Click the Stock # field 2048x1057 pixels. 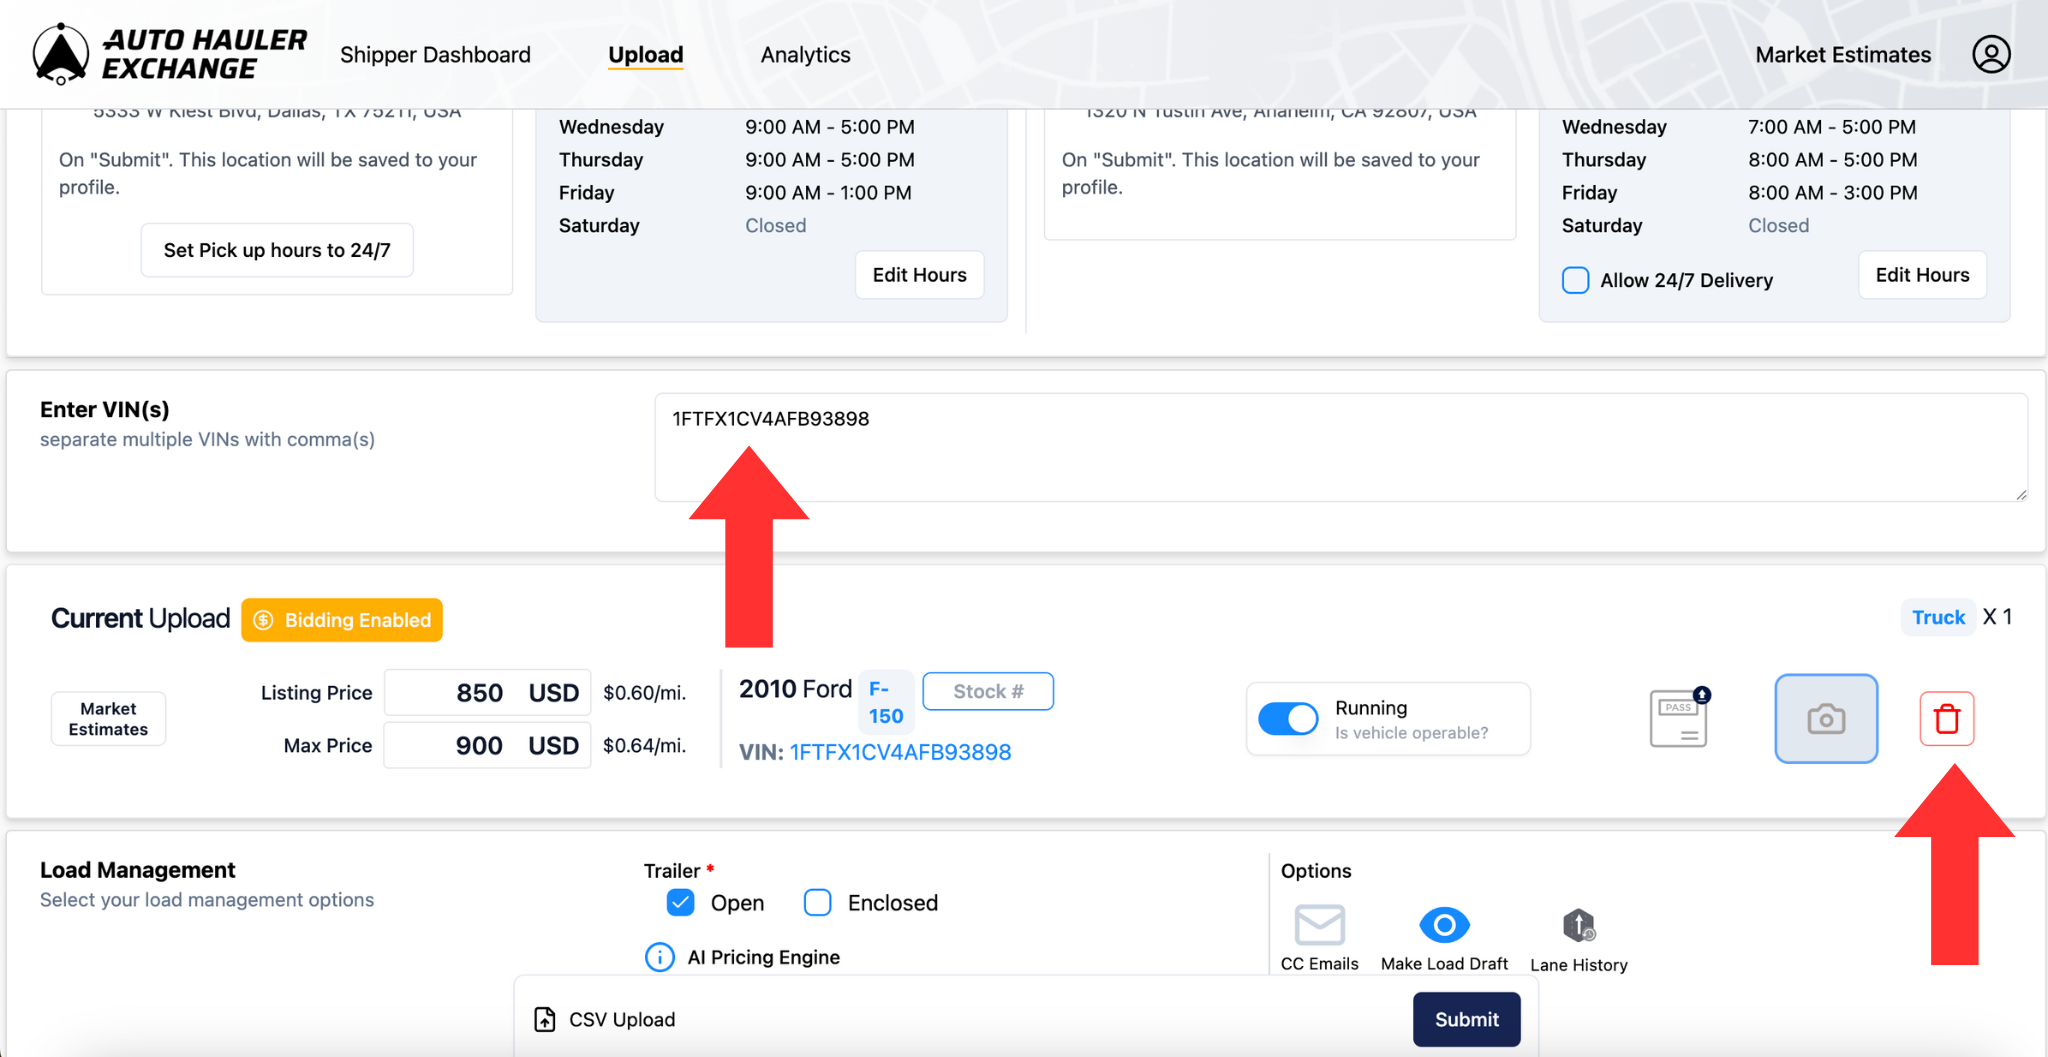point(987,691)
